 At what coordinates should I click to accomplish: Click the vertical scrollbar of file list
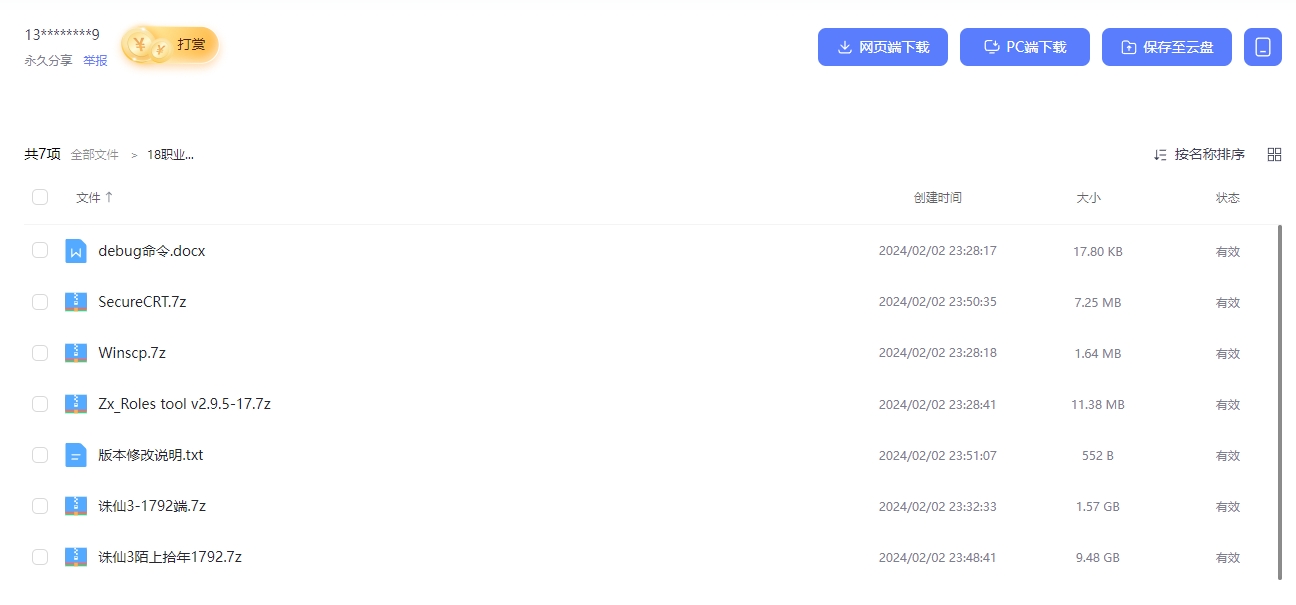pos(1280,402)
